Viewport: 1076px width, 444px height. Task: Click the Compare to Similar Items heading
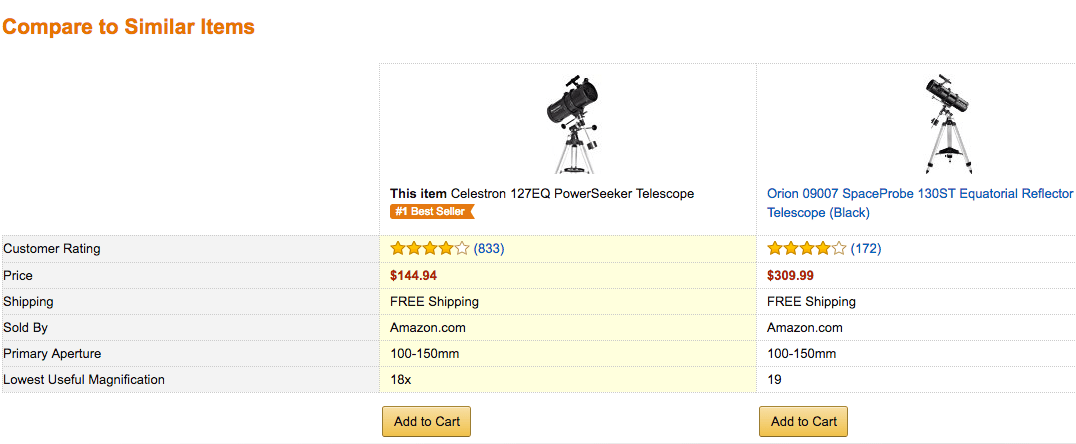[129, 27]
